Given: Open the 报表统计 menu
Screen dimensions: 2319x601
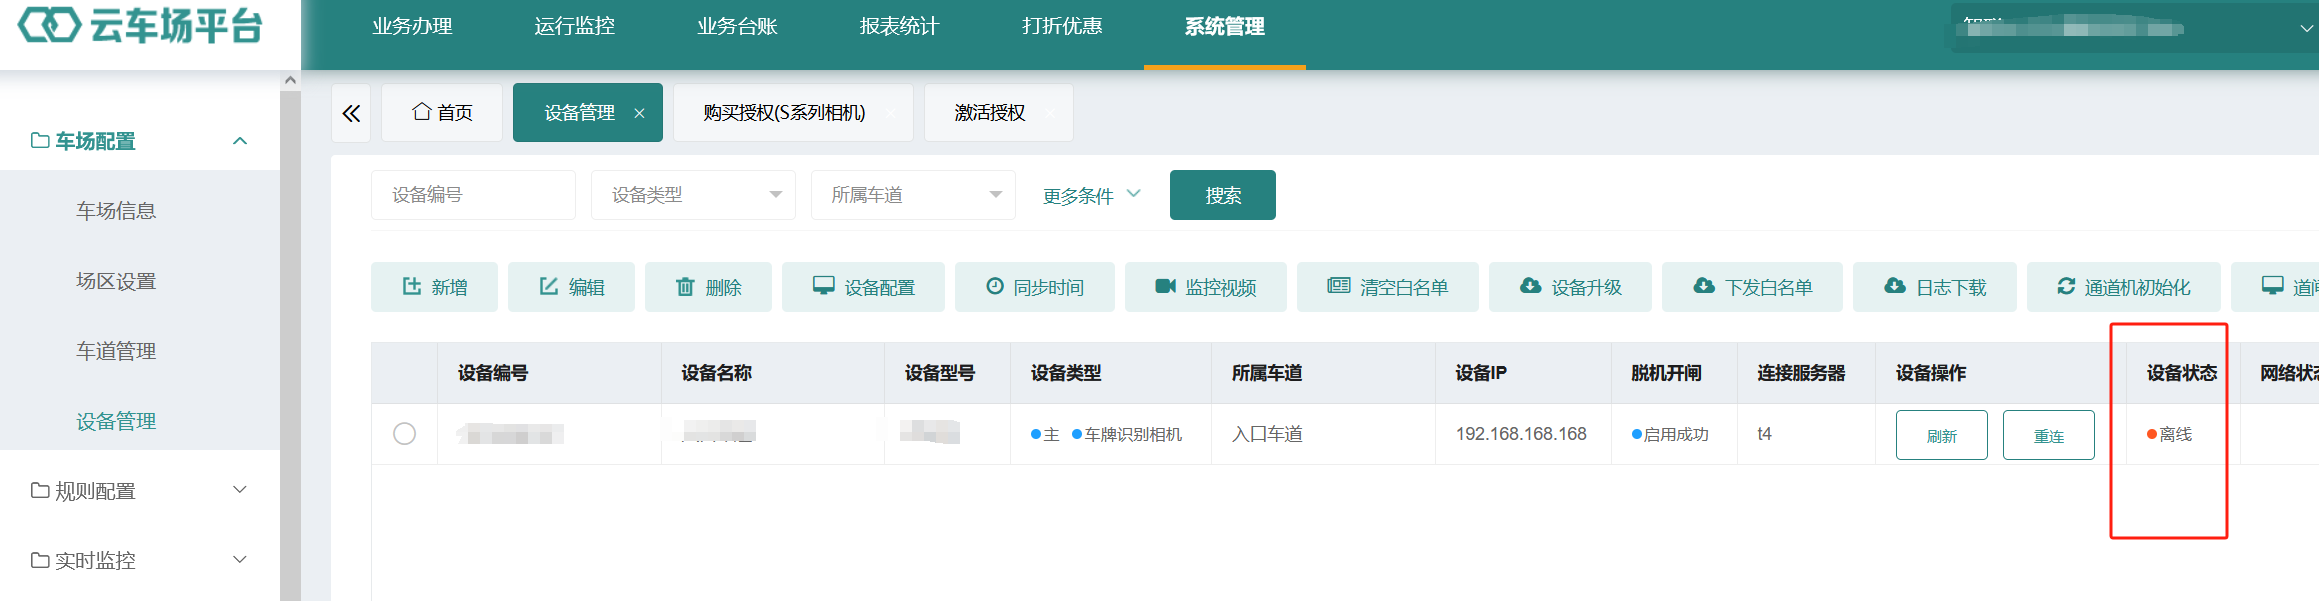Looking at the screenshot, I should click(x=899, y=27).
